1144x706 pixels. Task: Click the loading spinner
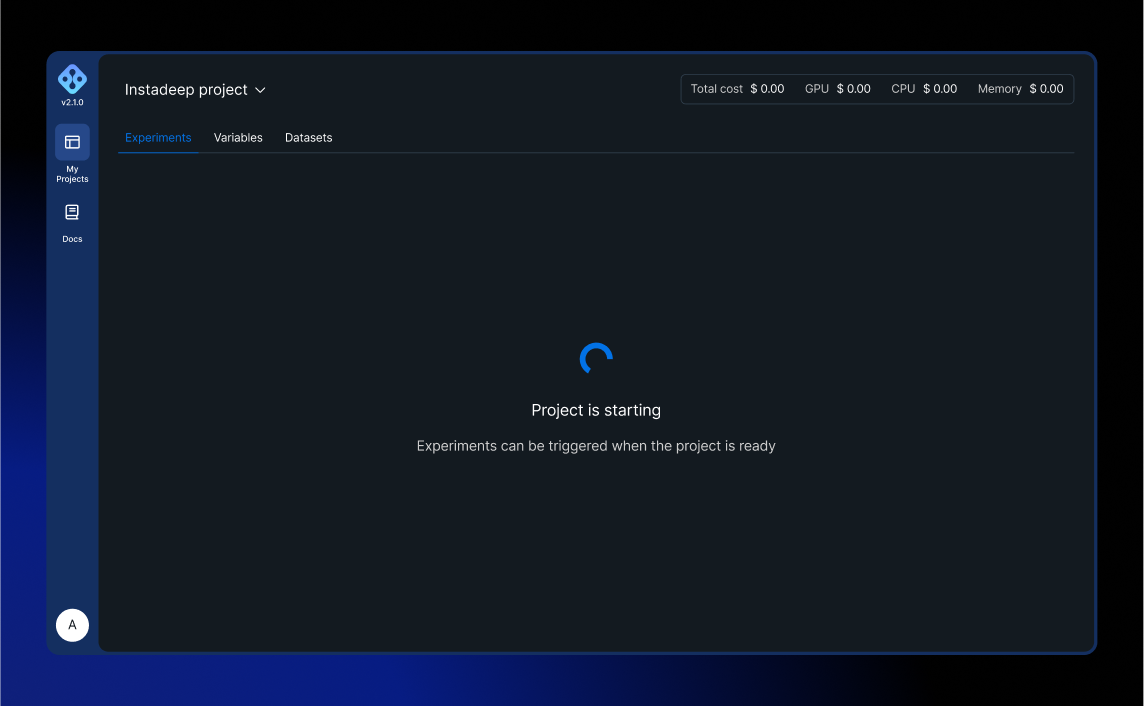click(x=596, y=358)
